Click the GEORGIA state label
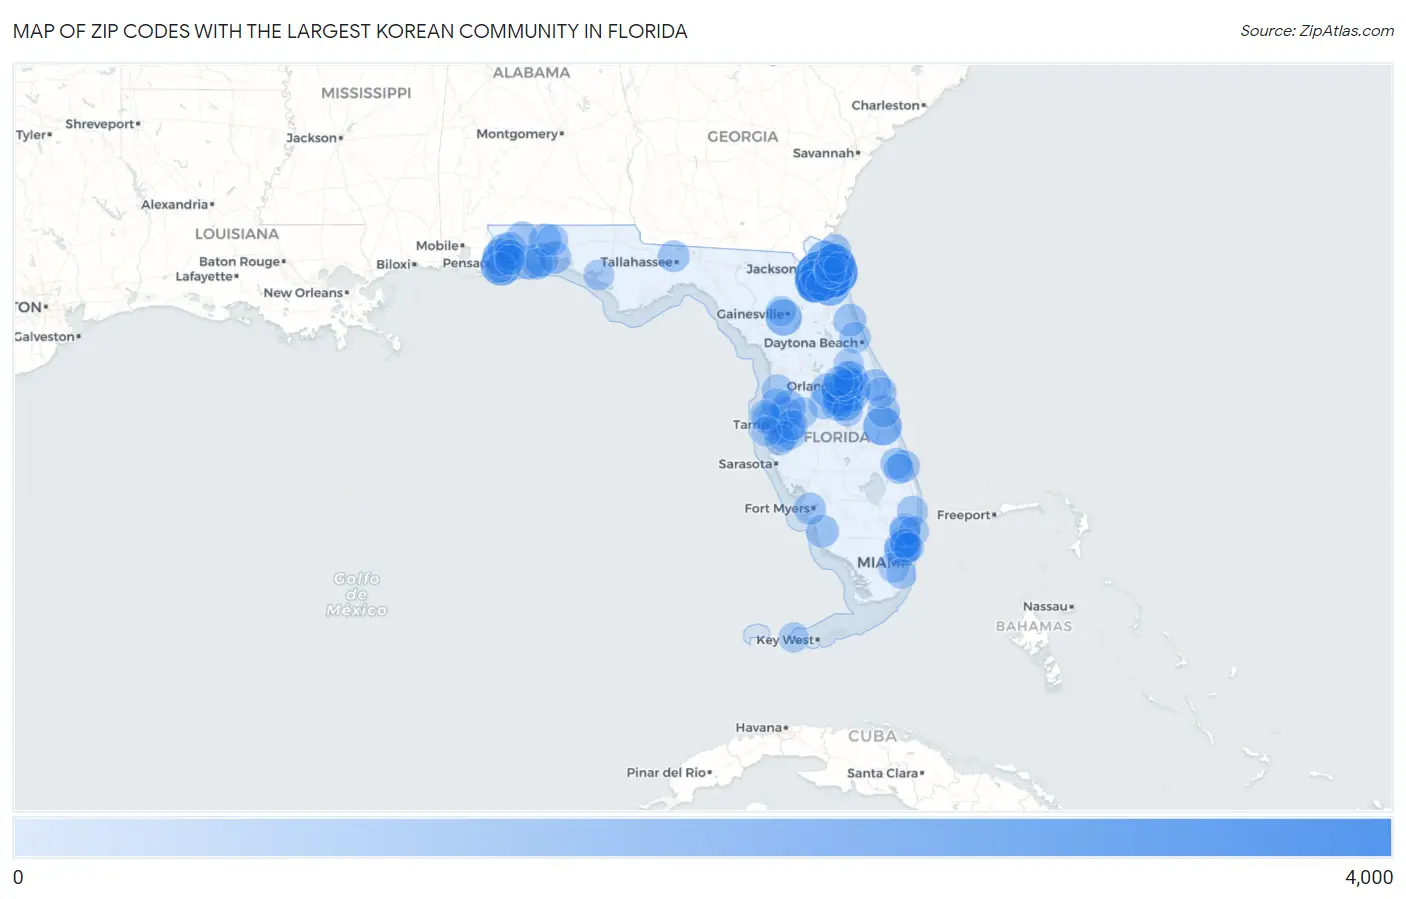Image resolution: width=1406 pixels, height=899 pixels. point(742,137)
